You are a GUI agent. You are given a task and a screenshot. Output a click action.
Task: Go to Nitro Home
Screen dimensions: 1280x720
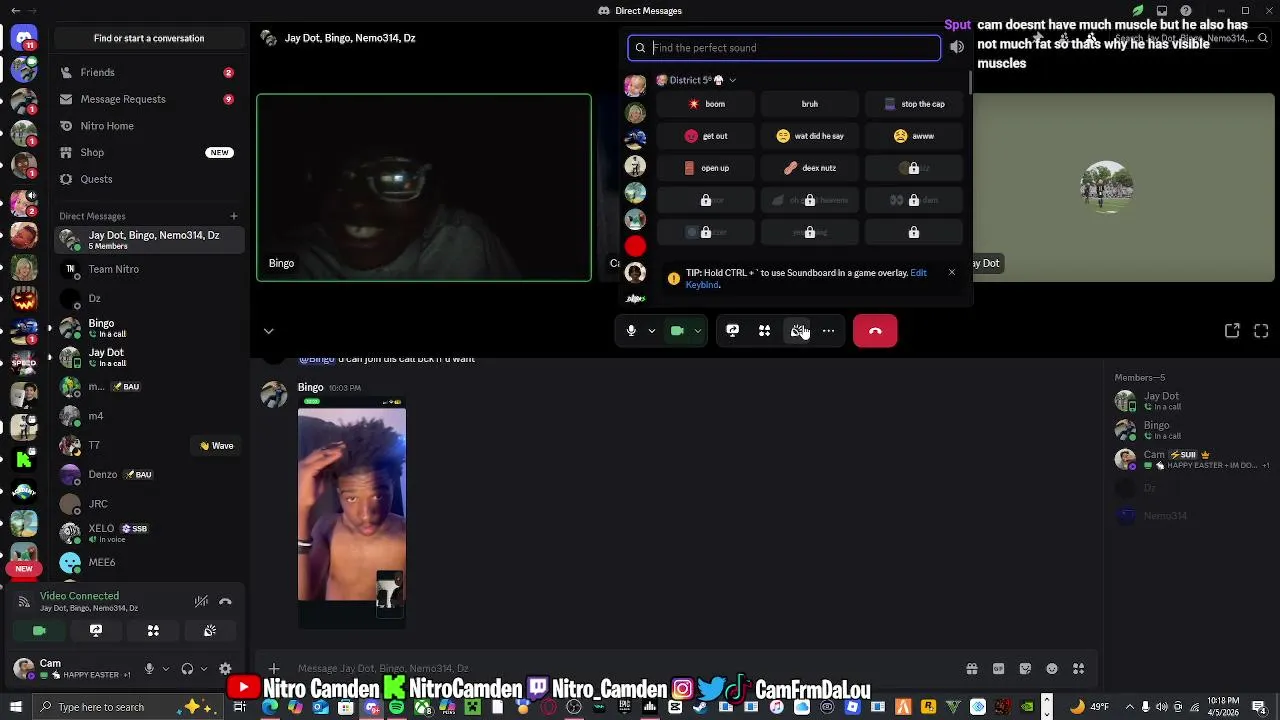pos(149,126)
